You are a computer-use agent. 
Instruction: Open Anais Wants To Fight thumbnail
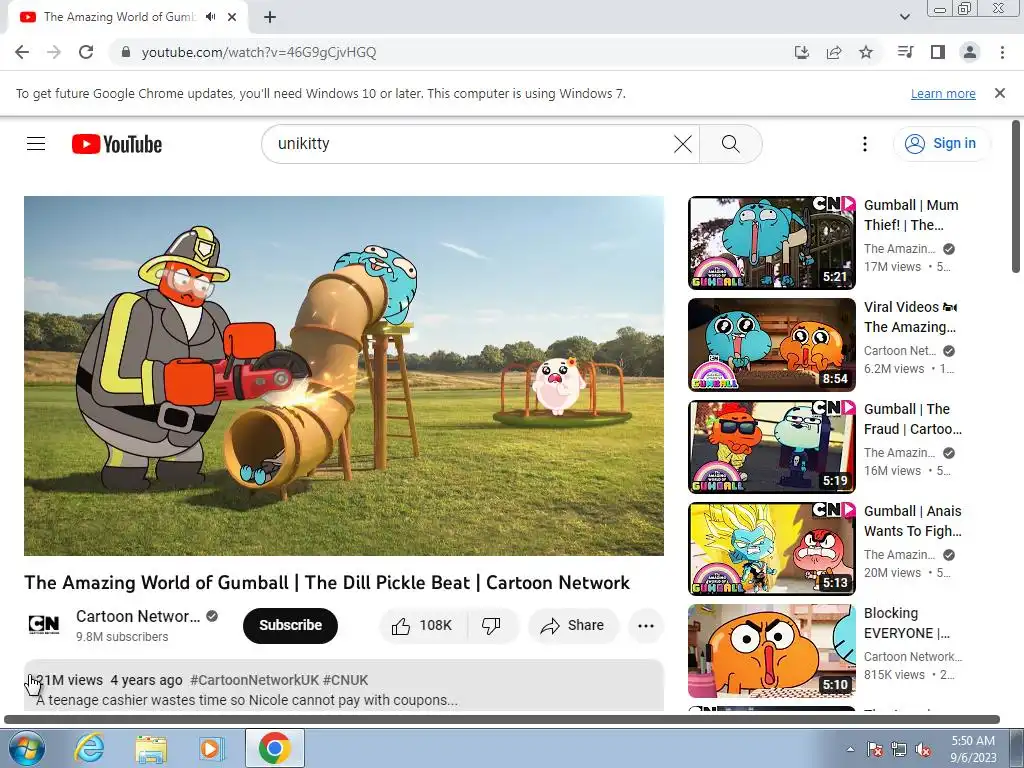point(771,549)
